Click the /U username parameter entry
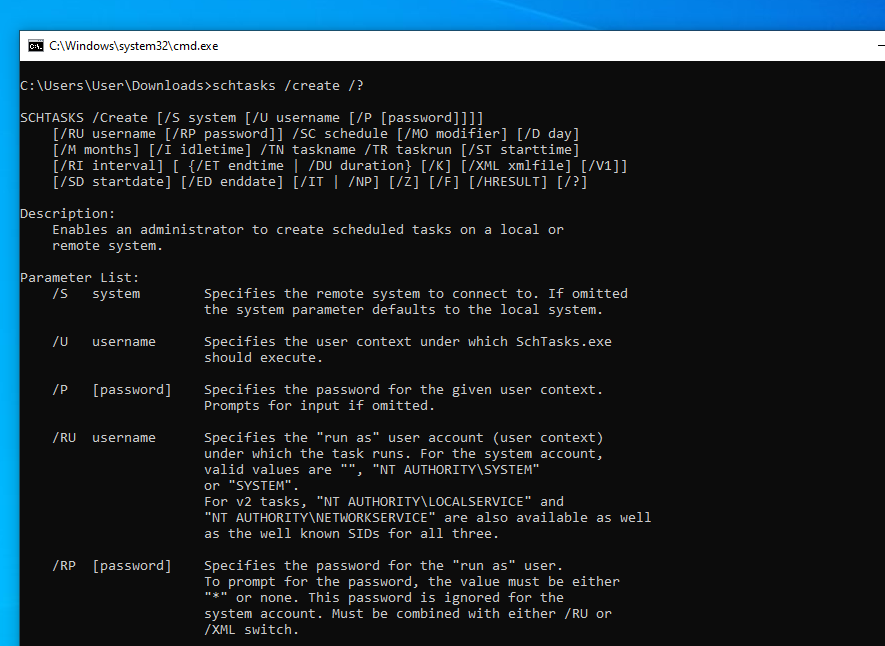Viewport: 885px width, 646px height. pos(104,342)
